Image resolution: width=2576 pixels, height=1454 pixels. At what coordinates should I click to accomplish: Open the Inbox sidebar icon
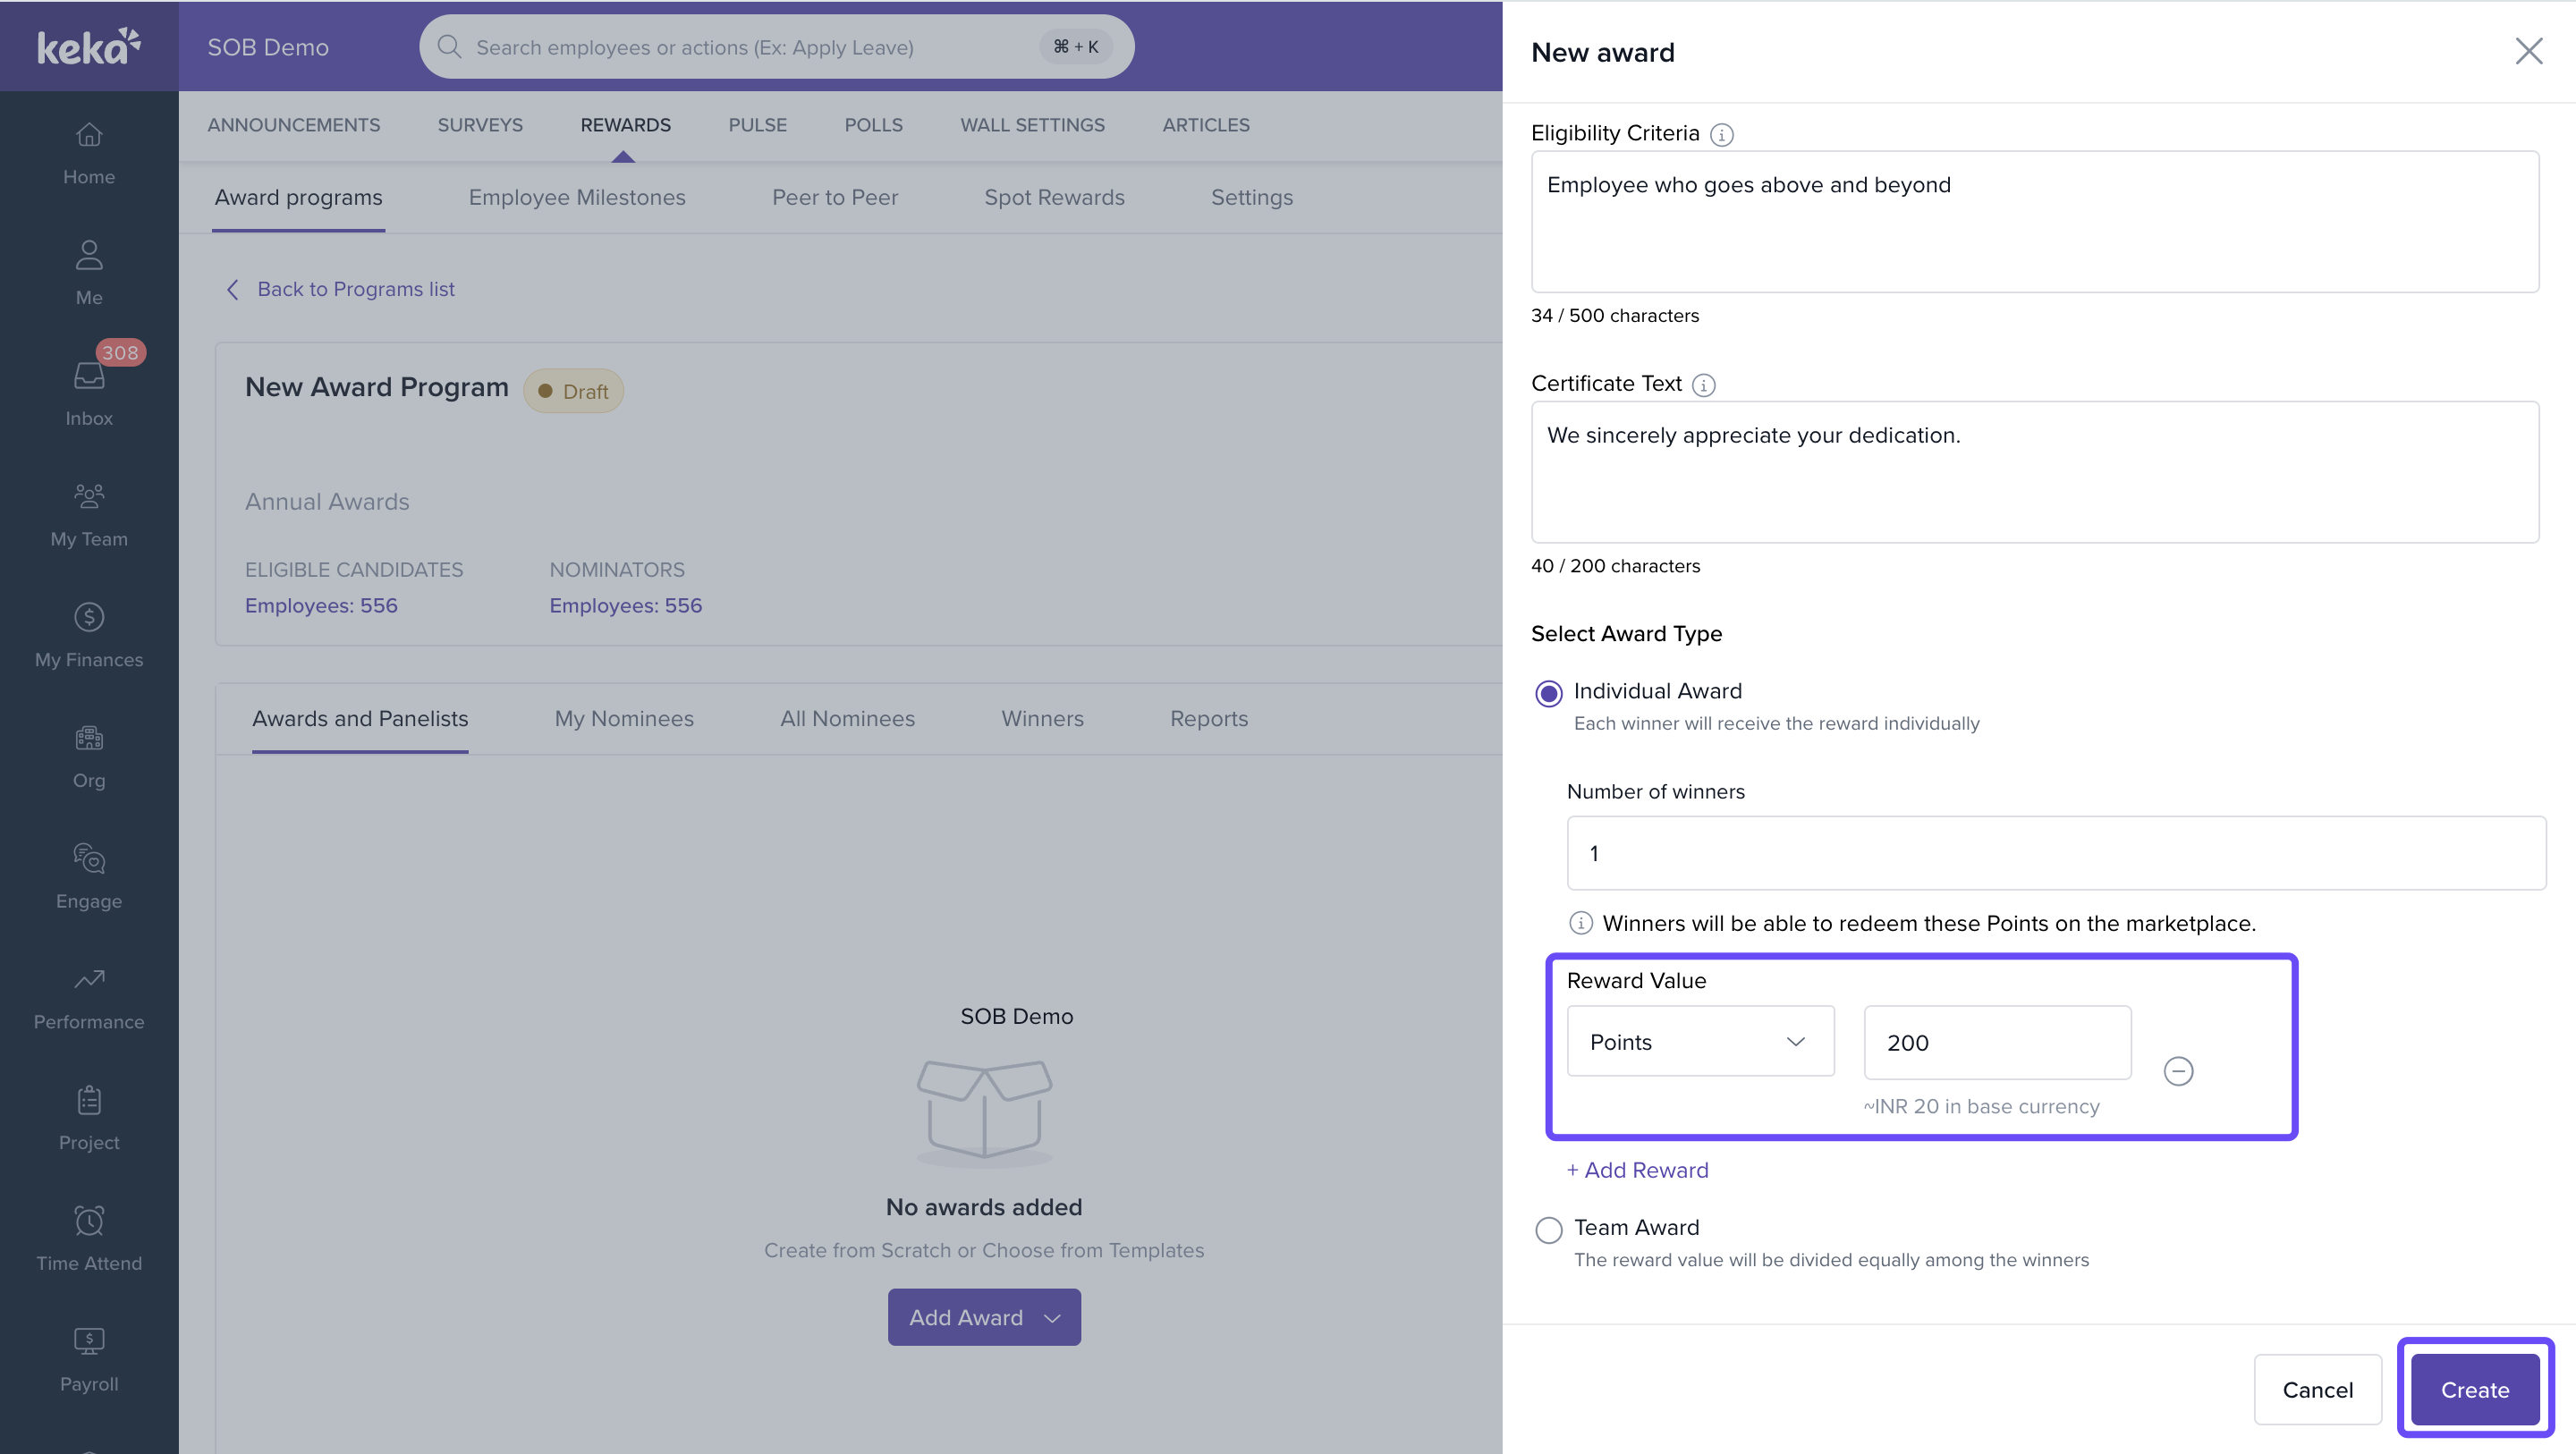(x=89, y=377)
